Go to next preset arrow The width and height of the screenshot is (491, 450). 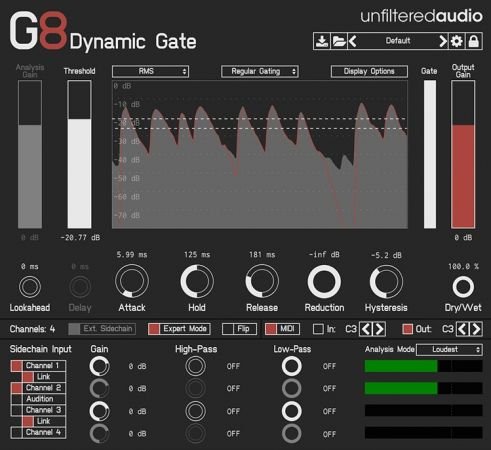(x=443, y=41)
